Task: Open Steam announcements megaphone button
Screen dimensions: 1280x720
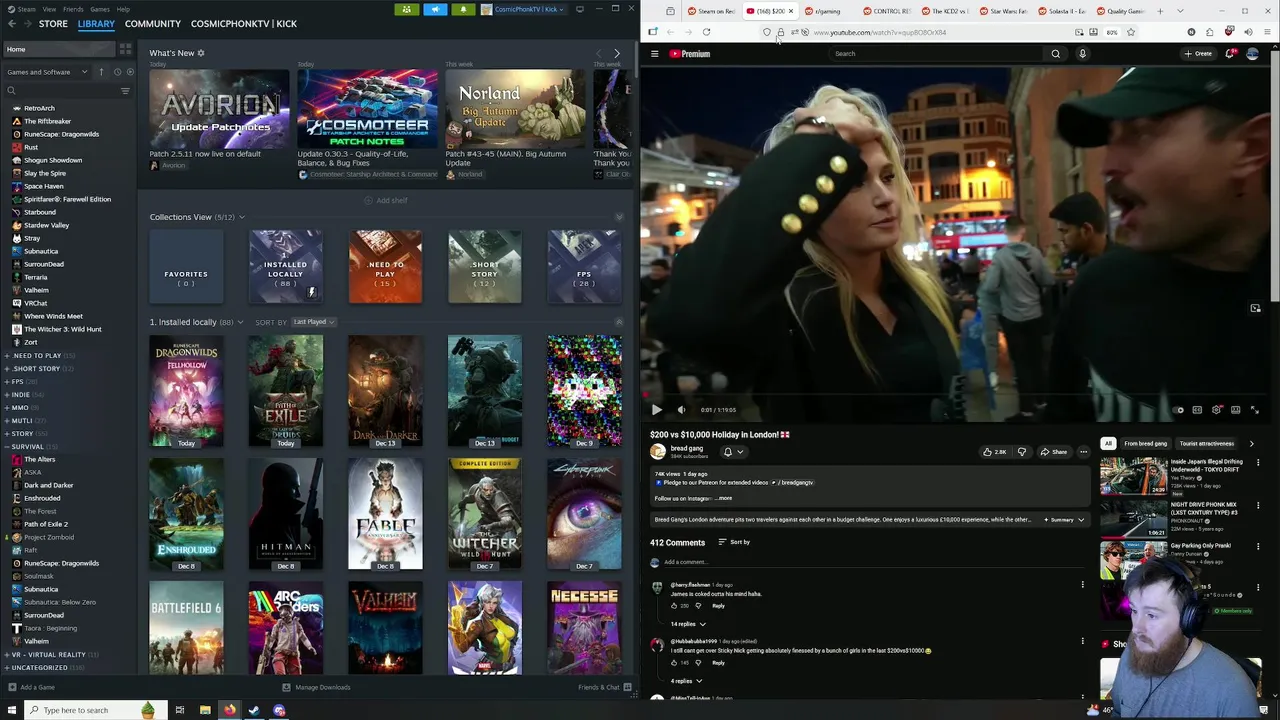Action: (435, 9)
